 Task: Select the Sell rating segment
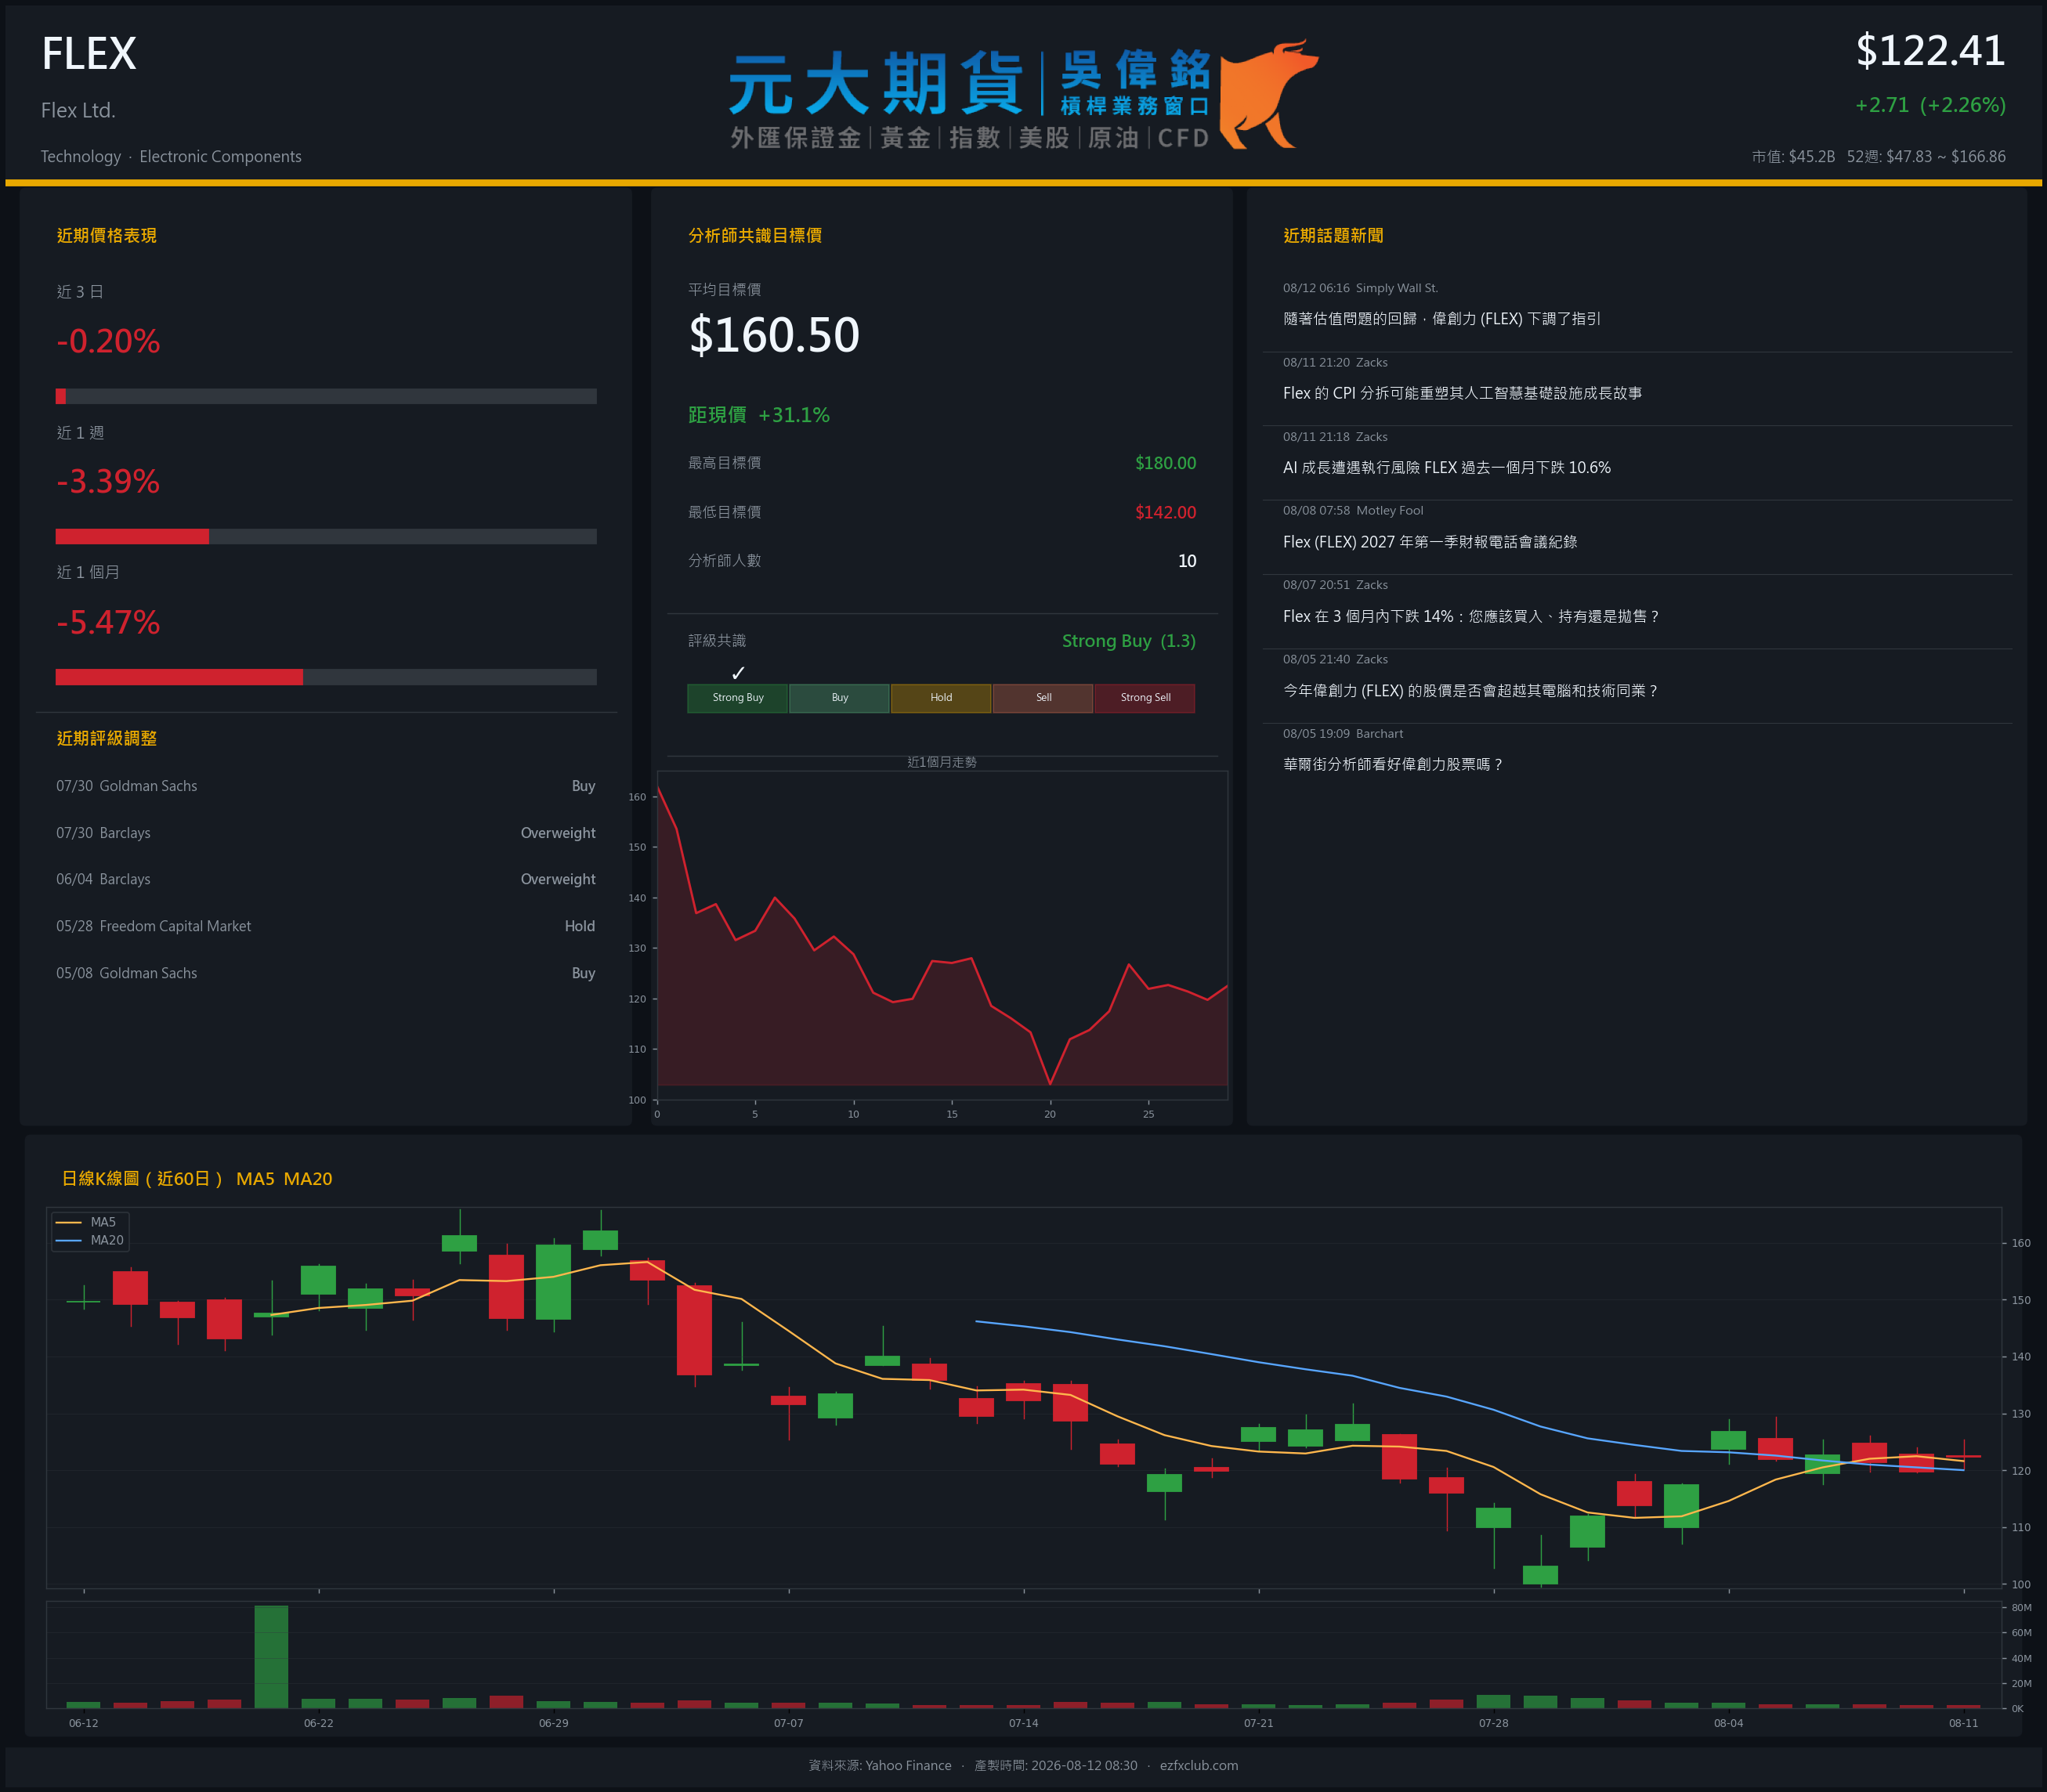(1043, 698)
